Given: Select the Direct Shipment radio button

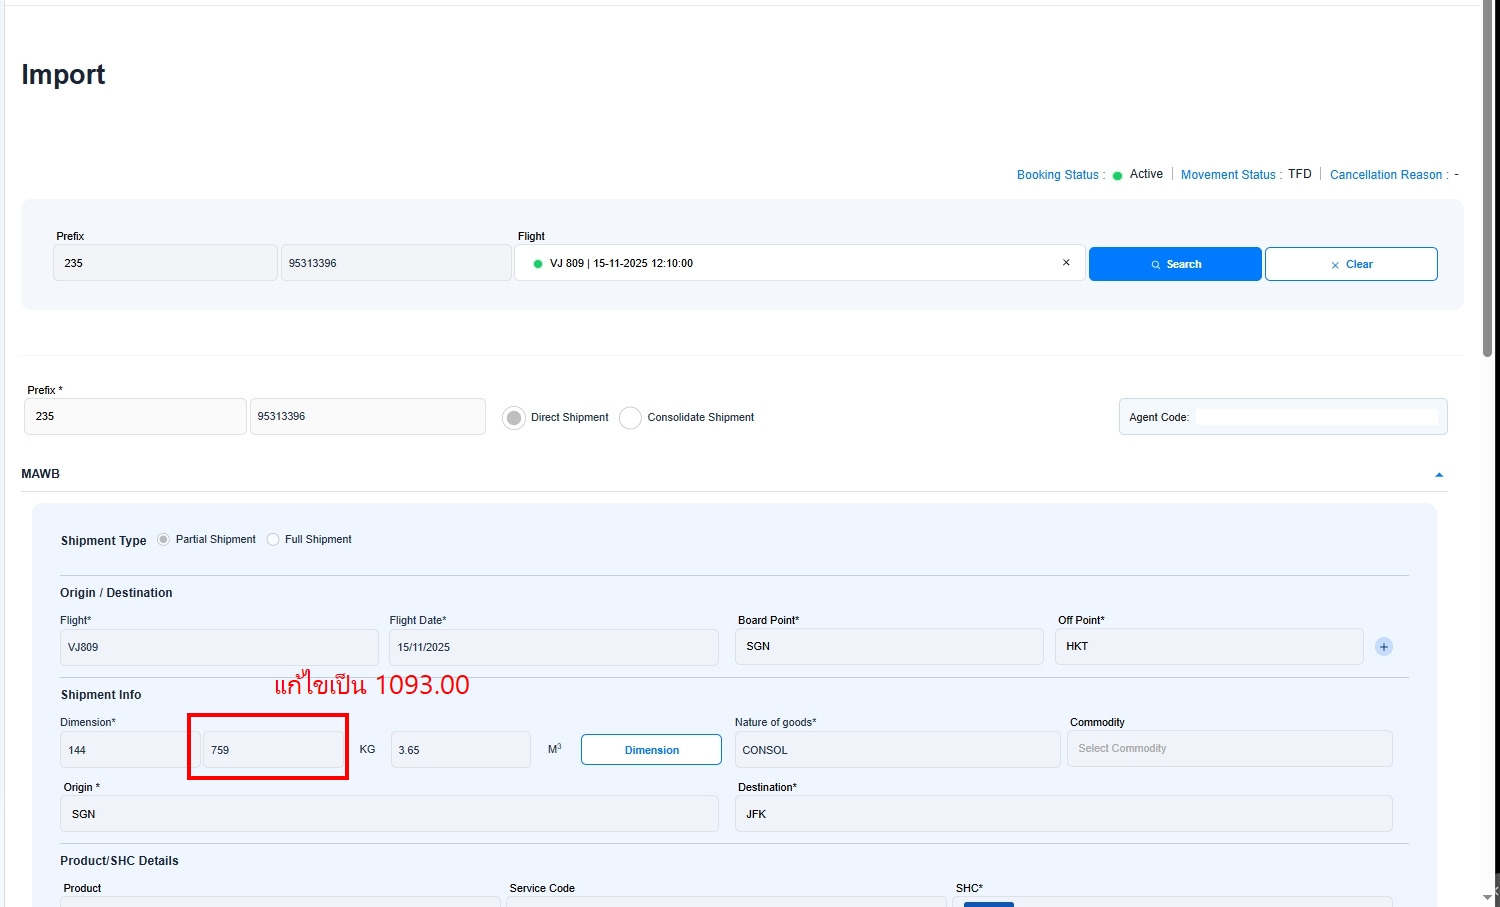Looking at the screenshot, I should (x=514, y=418).
